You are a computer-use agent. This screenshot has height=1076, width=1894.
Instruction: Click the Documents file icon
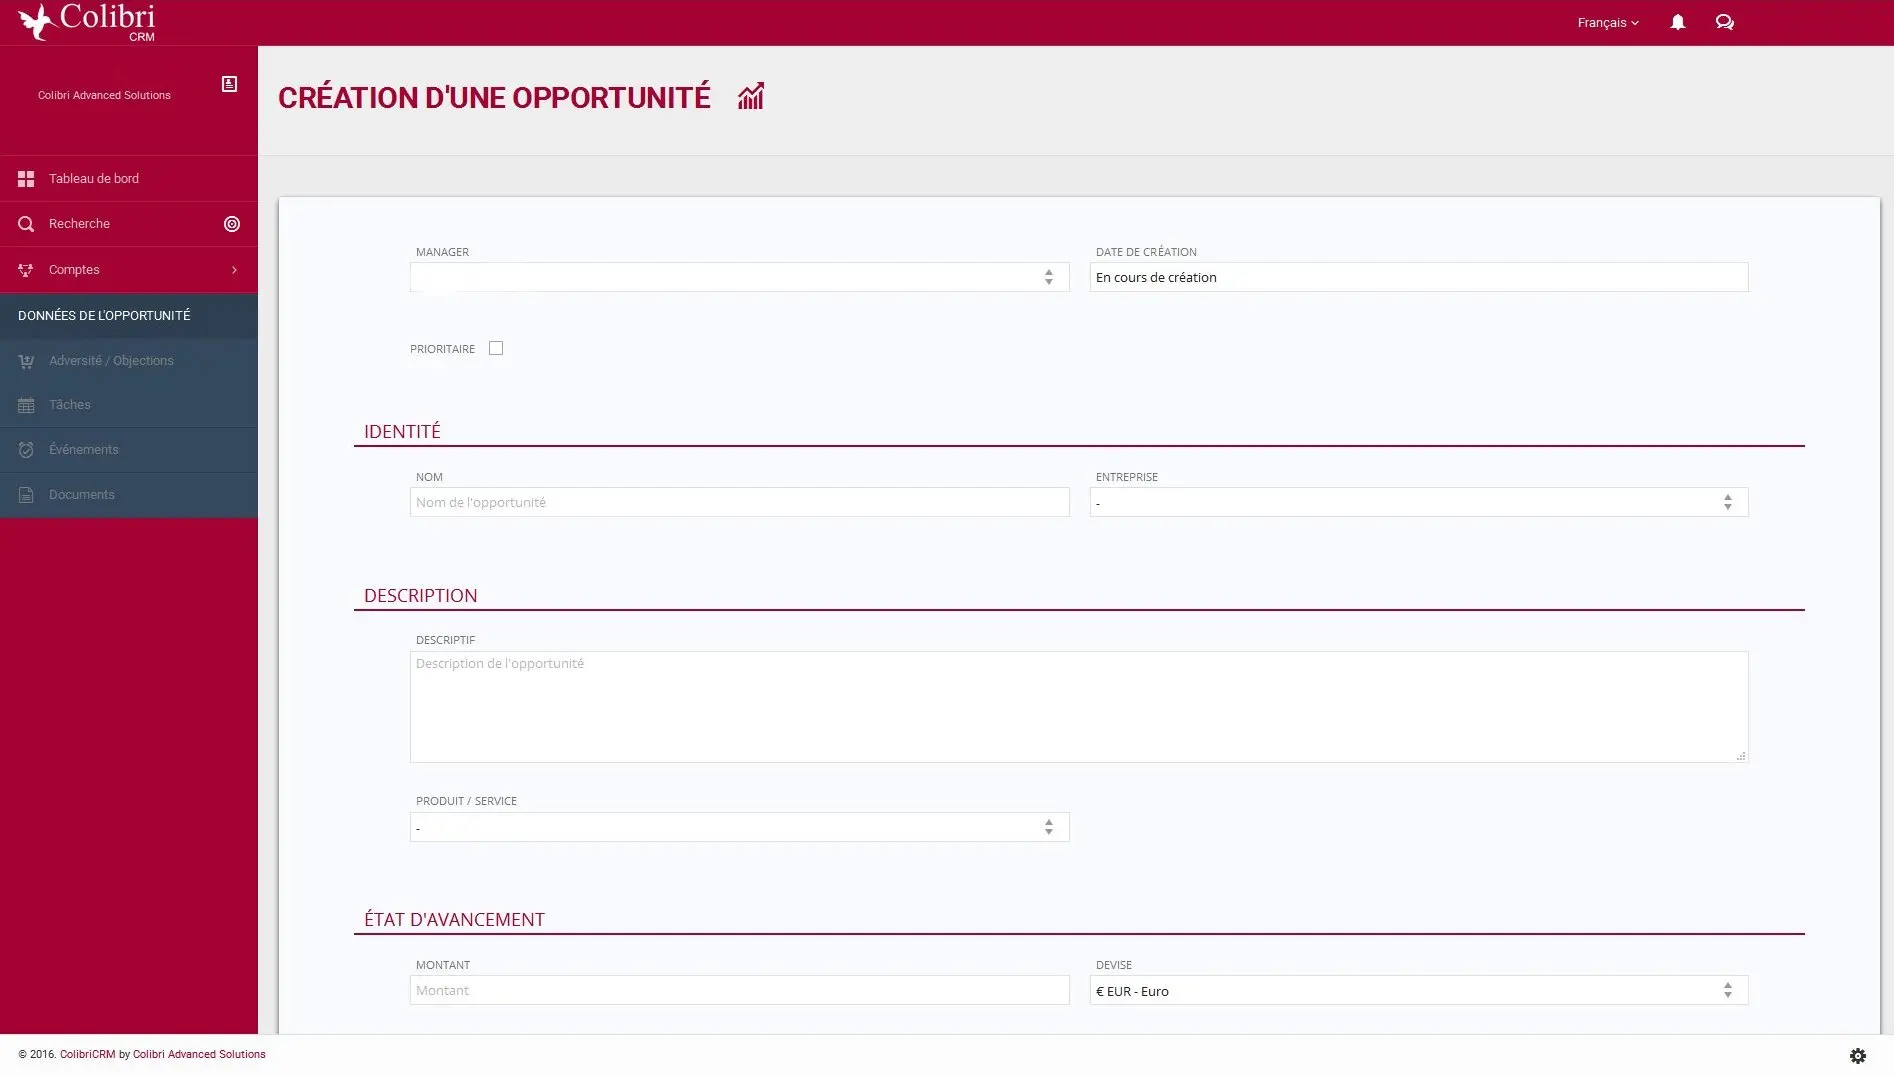point(26,495)
